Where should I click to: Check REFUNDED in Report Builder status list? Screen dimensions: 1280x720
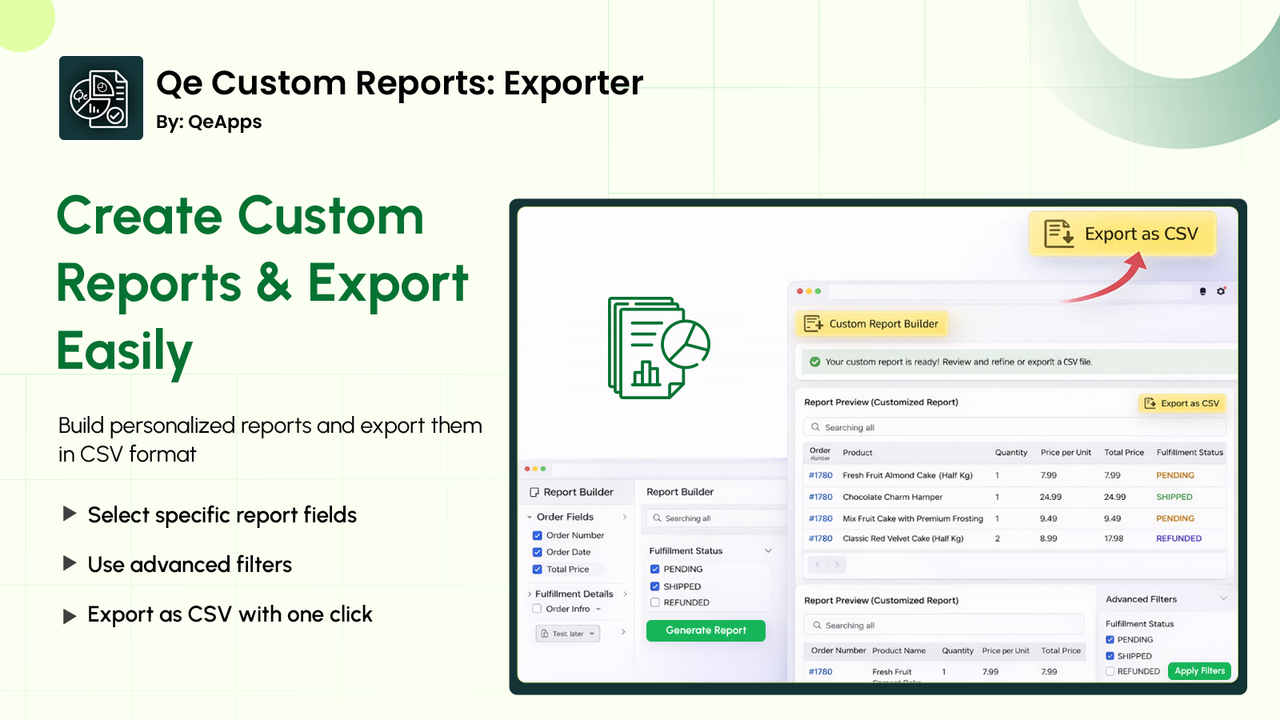pyautogui.click(x=655, y=602)
